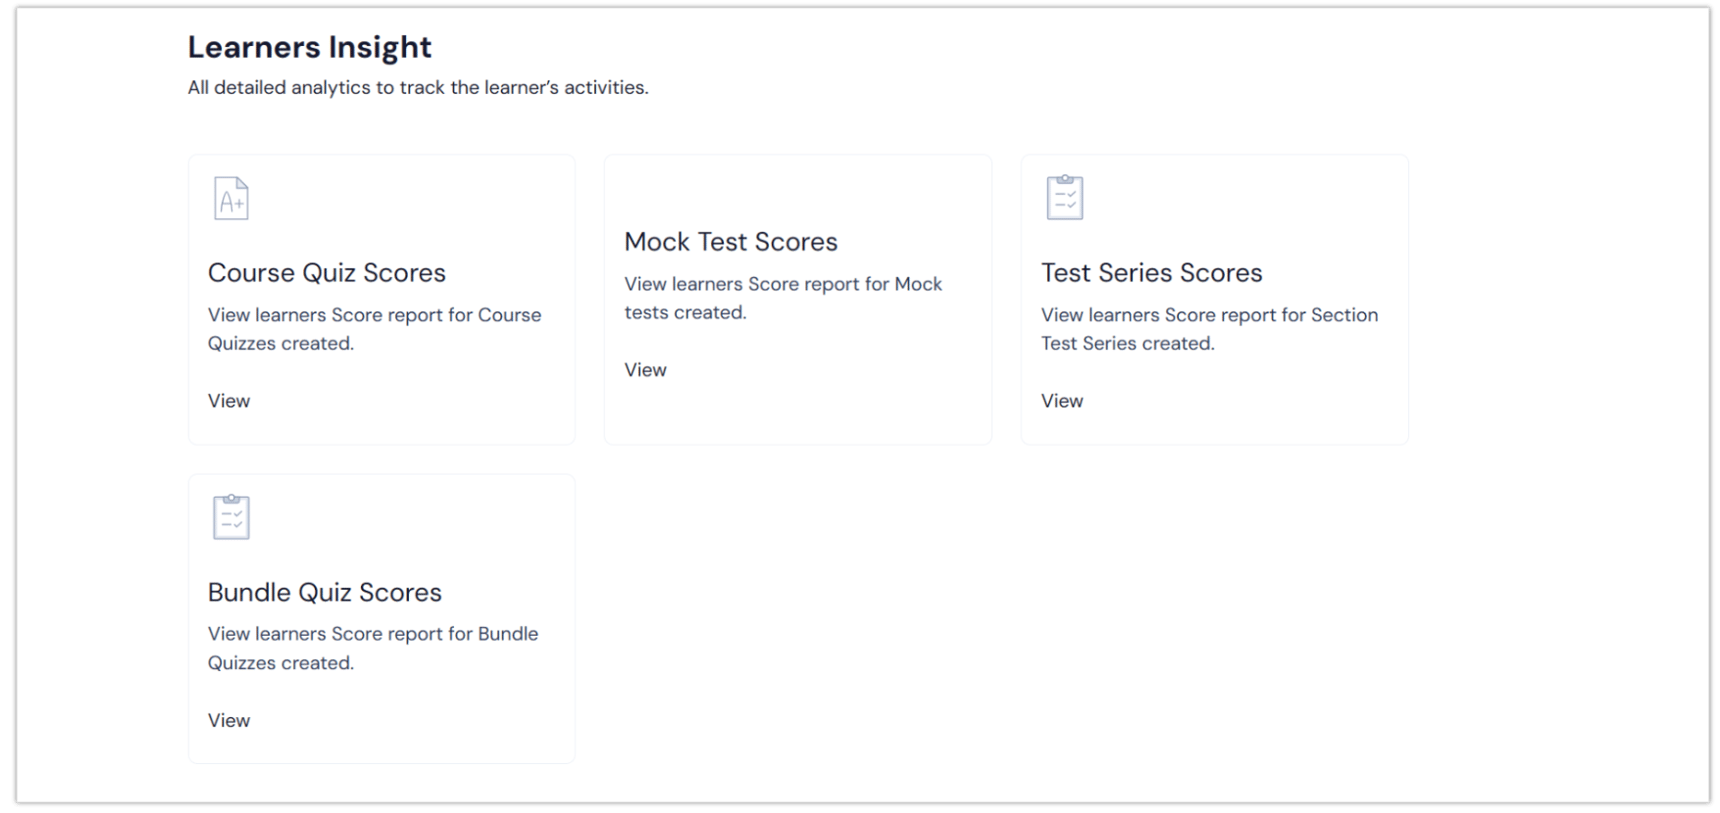Click the Test Series clipboard icon
The height and width of the screenshot is (813, 1720).
tap(1064, 197)
